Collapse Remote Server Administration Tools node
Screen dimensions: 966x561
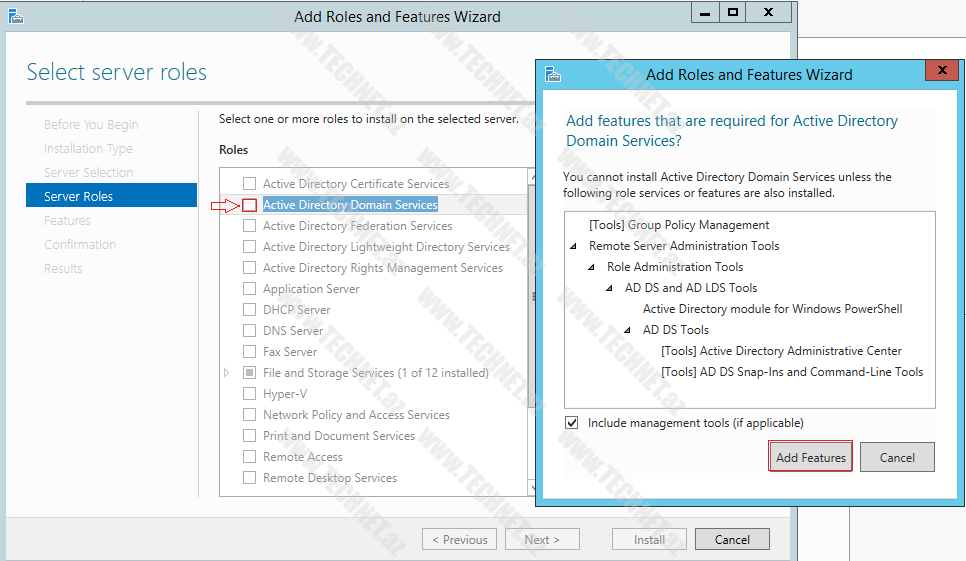point(574,246)
